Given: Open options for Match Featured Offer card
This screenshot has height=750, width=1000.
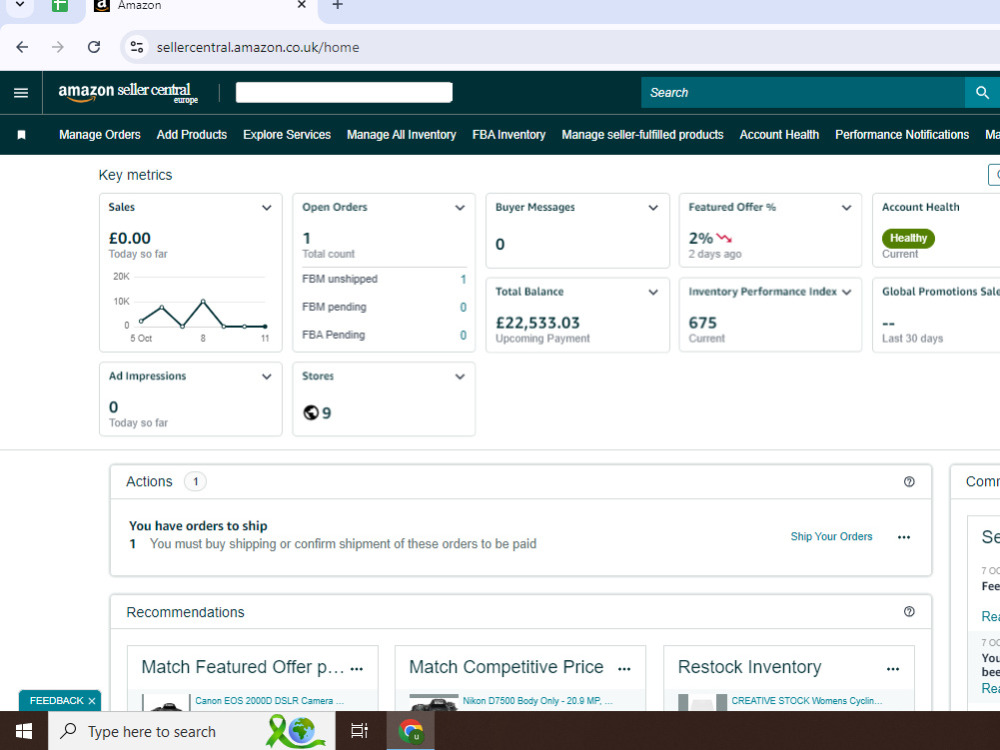Looking at the screenshot, I should pos(357,669).
